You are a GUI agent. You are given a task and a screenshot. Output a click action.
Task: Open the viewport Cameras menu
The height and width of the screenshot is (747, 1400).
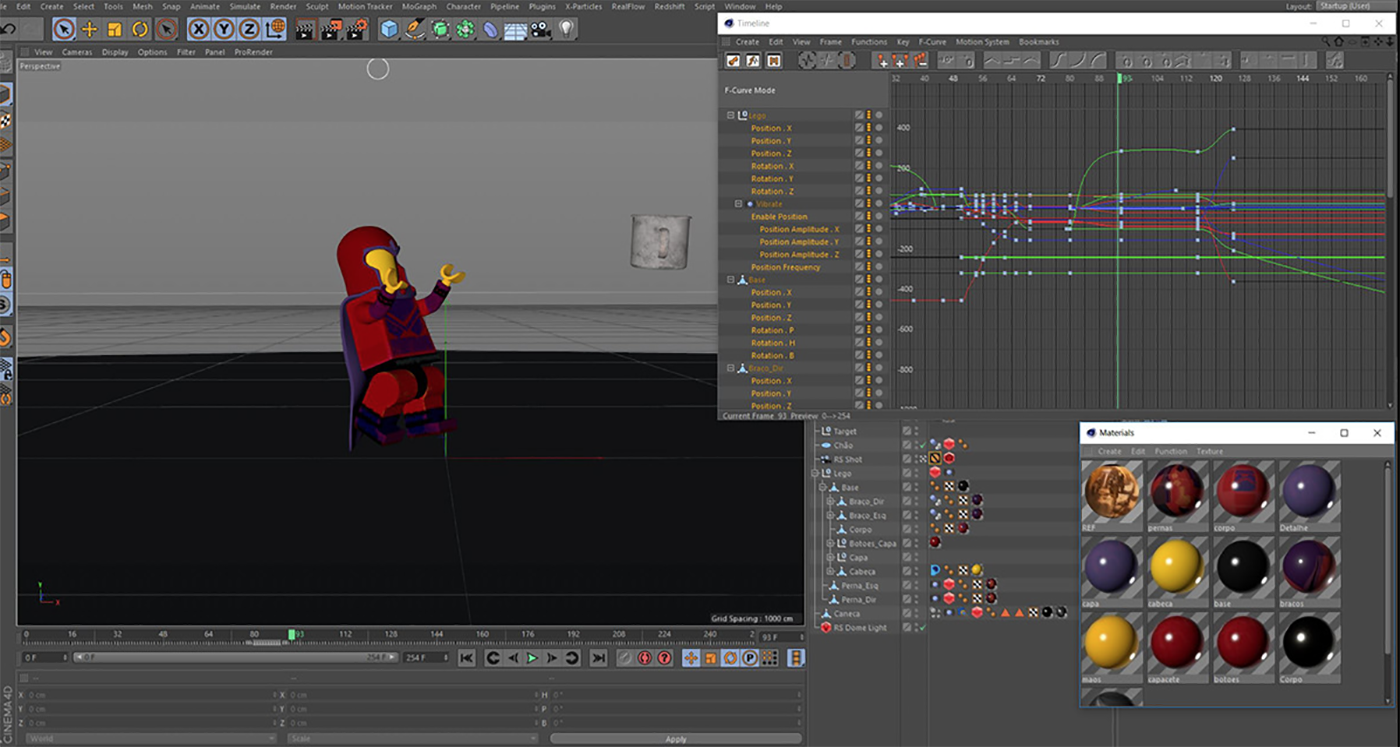[x=77, y=52]
